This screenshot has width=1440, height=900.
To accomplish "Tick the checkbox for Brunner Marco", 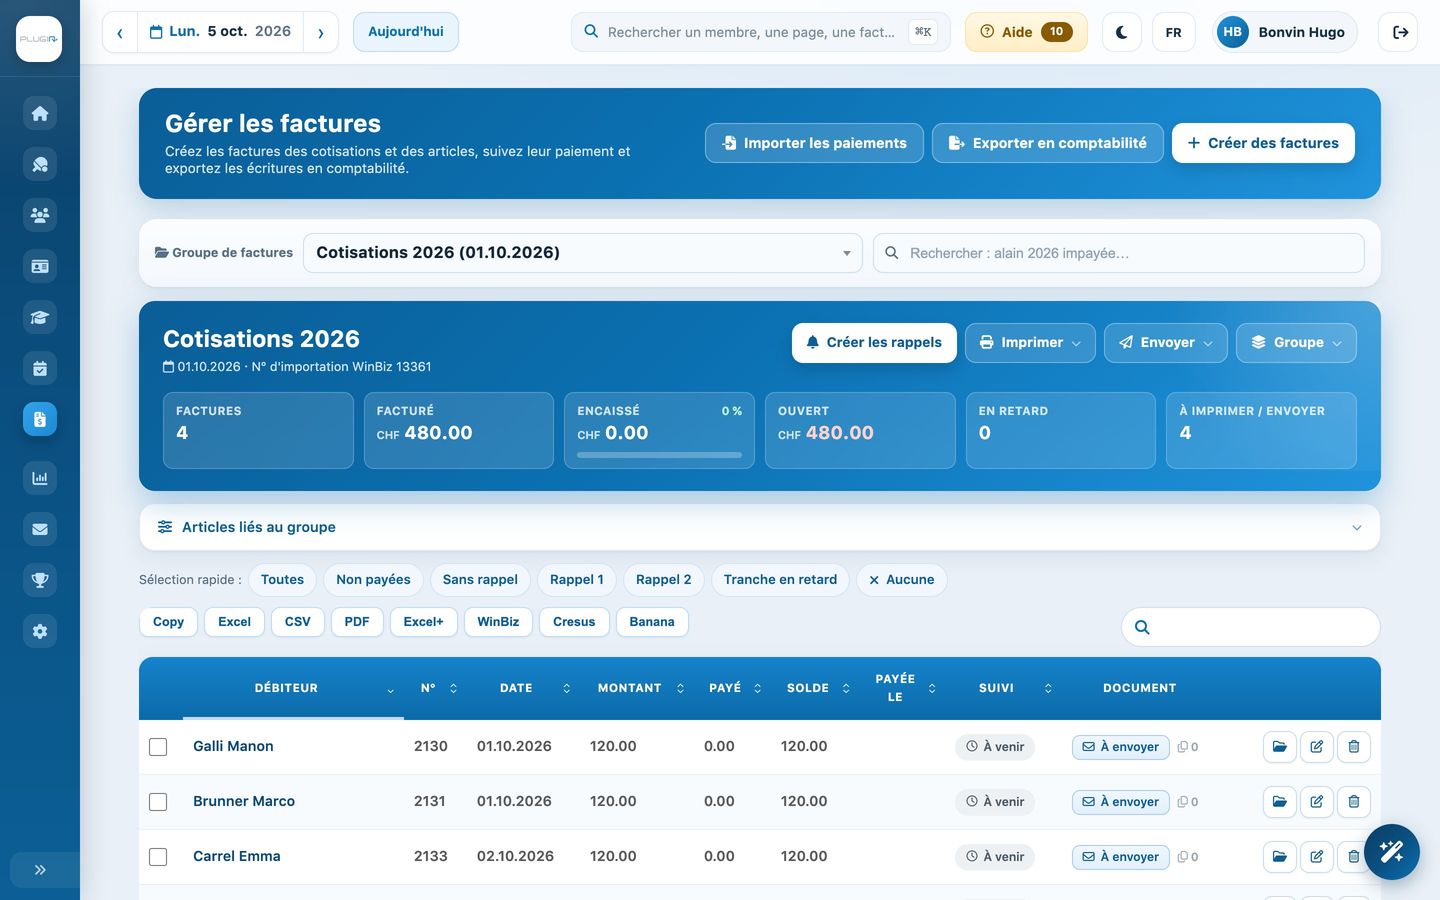I will click(x=158, y=802).
